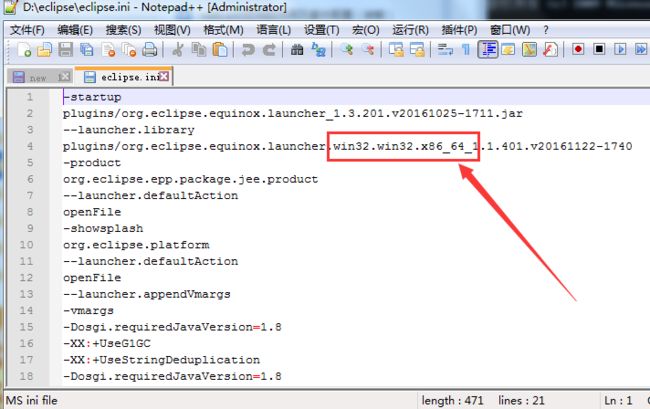Open the 搜索(S) menu
This screenshot has height=409, width=650.
click(x=123, y=30)
